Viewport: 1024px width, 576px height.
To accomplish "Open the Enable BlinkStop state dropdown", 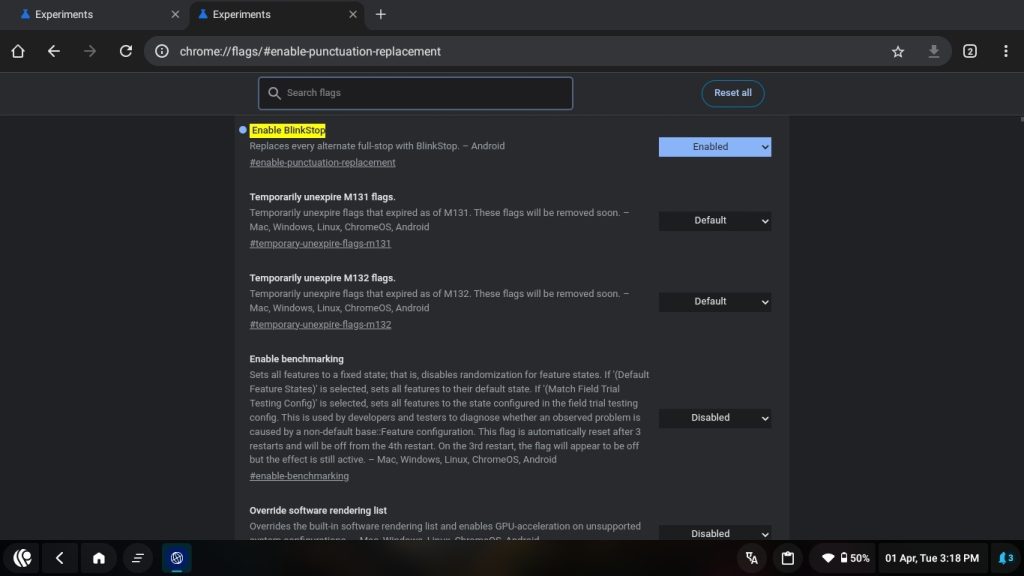I will coord(714,147).
